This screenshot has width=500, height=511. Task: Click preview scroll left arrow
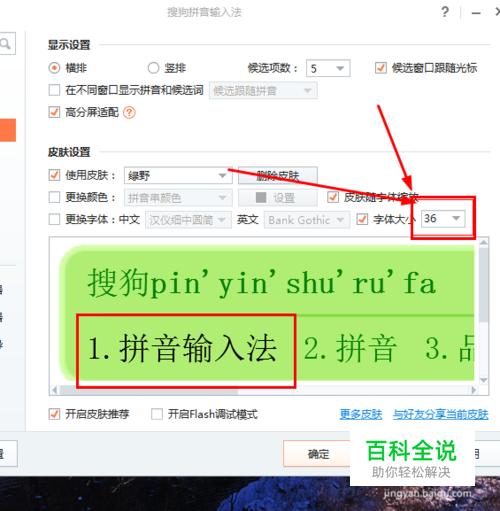coord(54,390)
